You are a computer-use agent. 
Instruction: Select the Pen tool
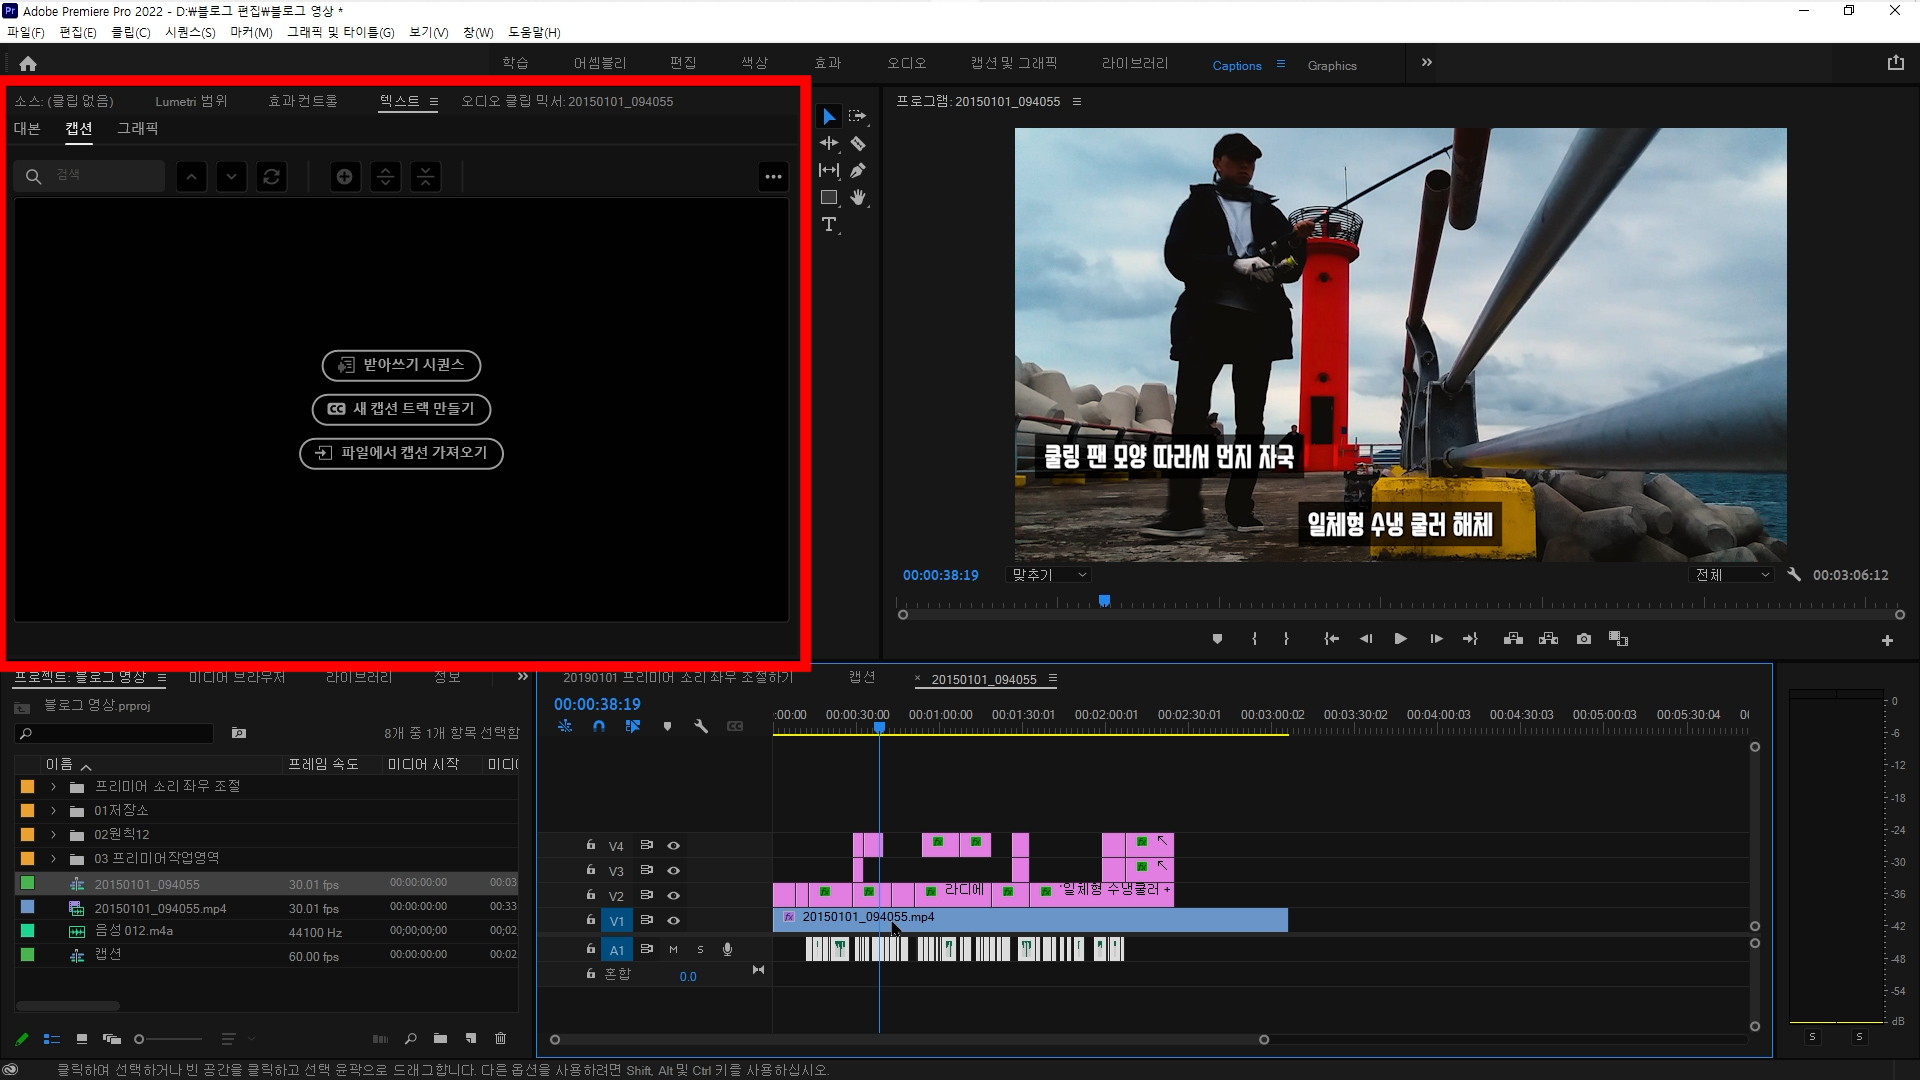point(858,171)
